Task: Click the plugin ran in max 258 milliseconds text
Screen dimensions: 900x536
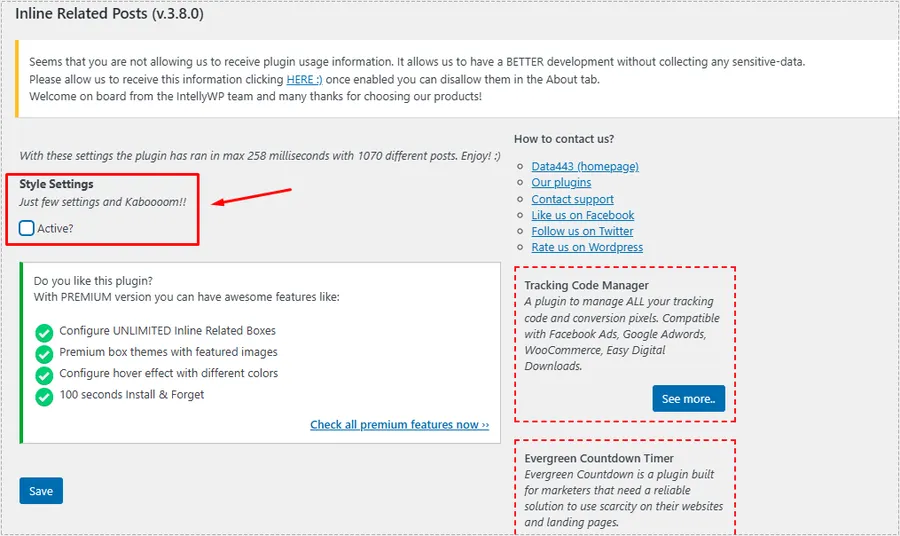Action: 259,156
